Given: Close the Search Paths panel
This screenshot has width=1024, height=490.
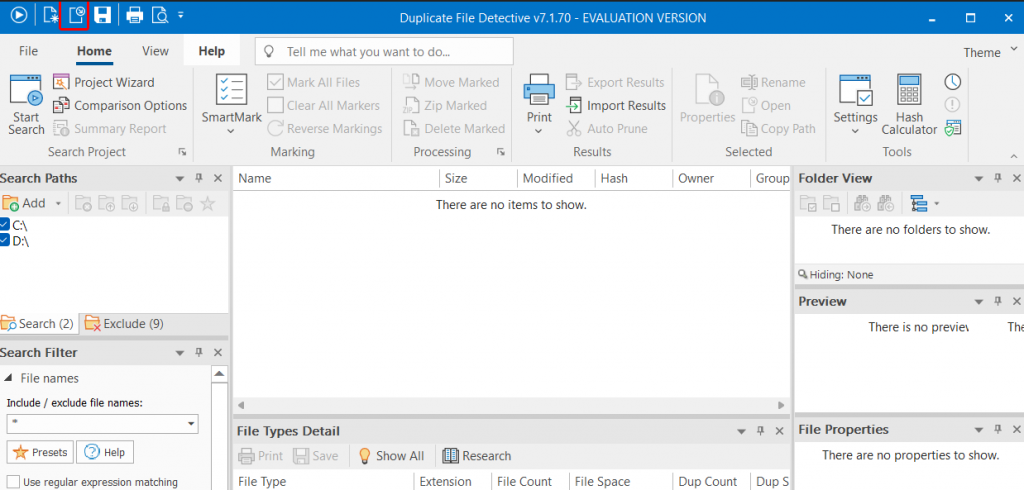Looking at the screenshot, I should click(x=218, y=178).
